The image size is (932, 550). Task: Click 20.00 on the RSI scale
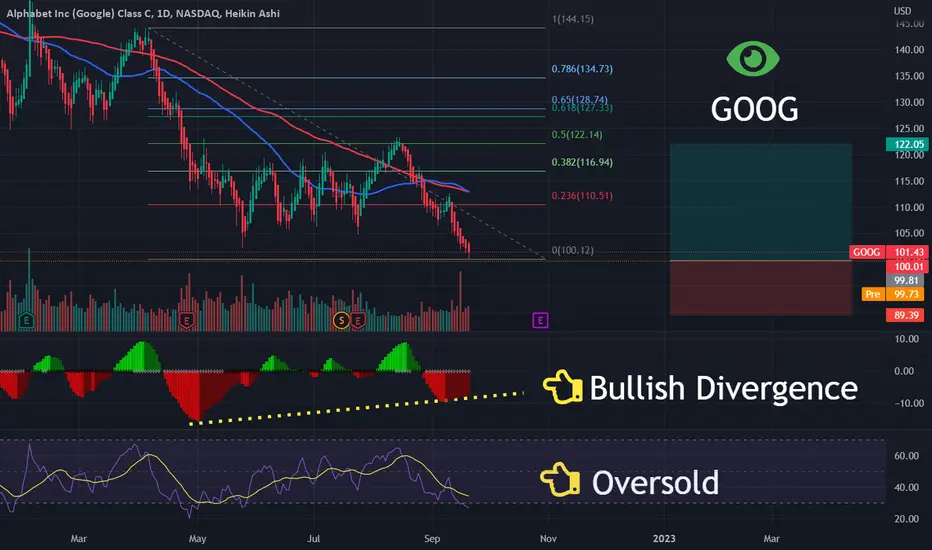906,519
